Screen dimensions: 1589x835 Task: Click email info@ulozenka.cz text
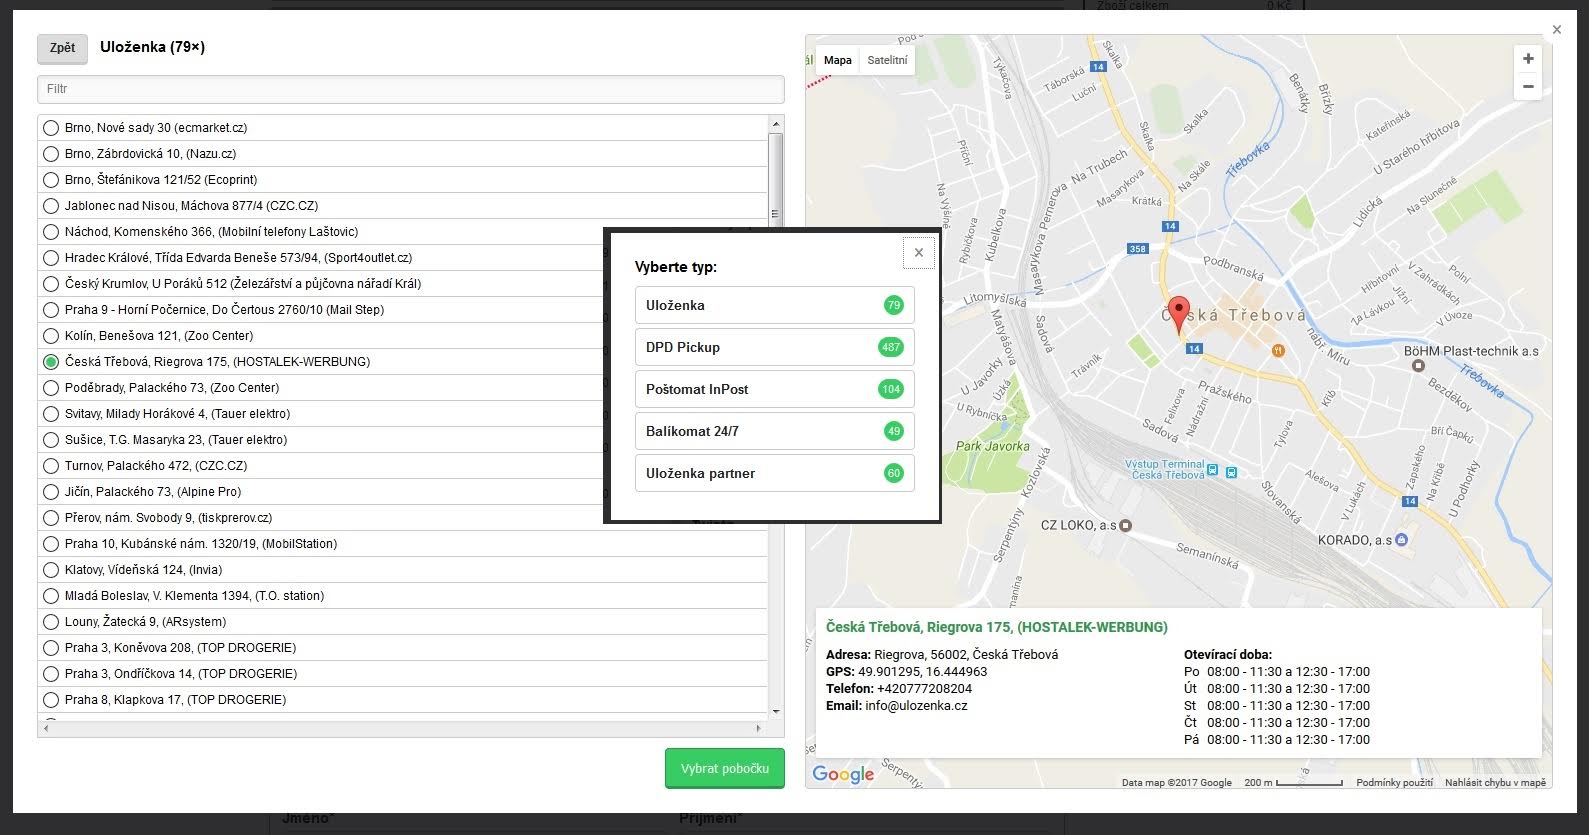click(x=916, y=705)
